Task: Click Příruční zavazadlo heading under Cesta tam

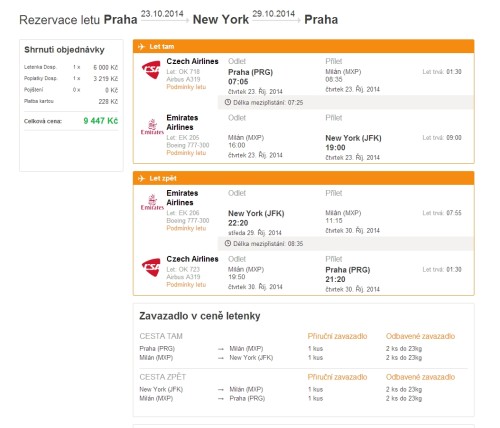Action: pyautogui.click(x=337, y=336)
